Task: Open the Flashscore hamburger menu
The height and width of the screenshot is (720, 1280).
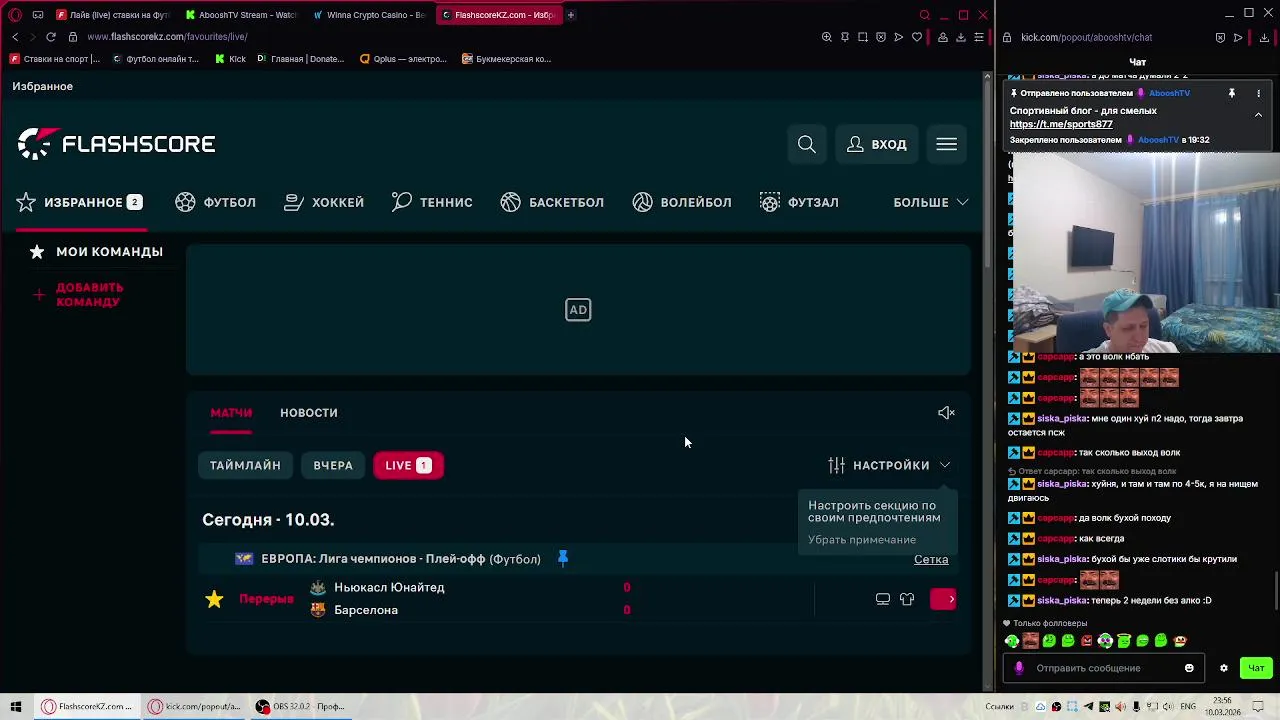Action: [946, 144]
